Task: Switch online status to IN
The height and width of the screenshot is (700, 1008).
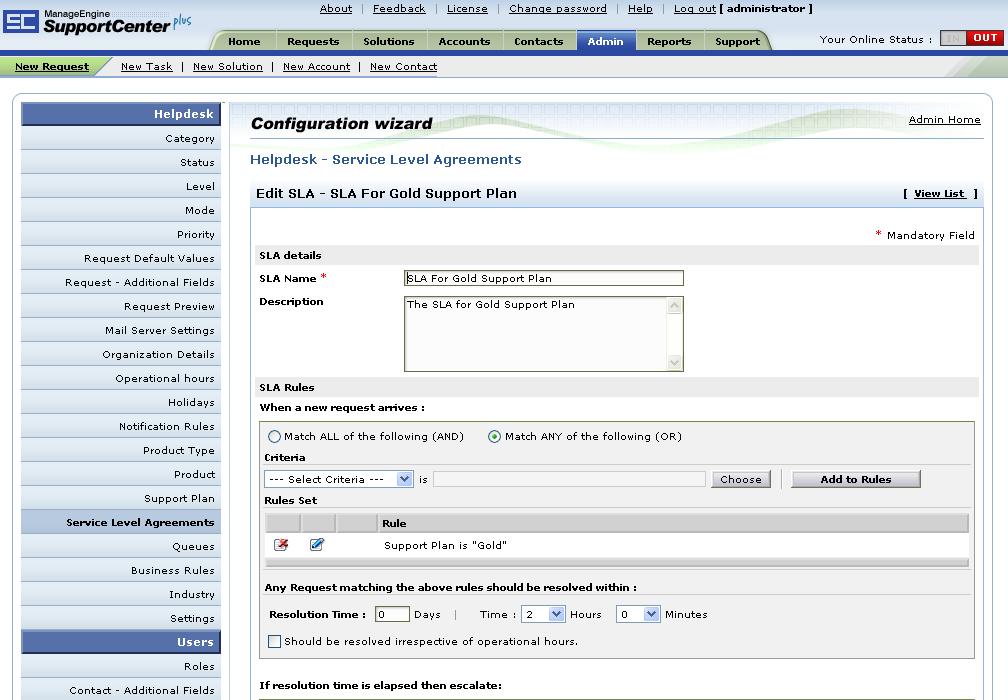Action: click(954, 38)
